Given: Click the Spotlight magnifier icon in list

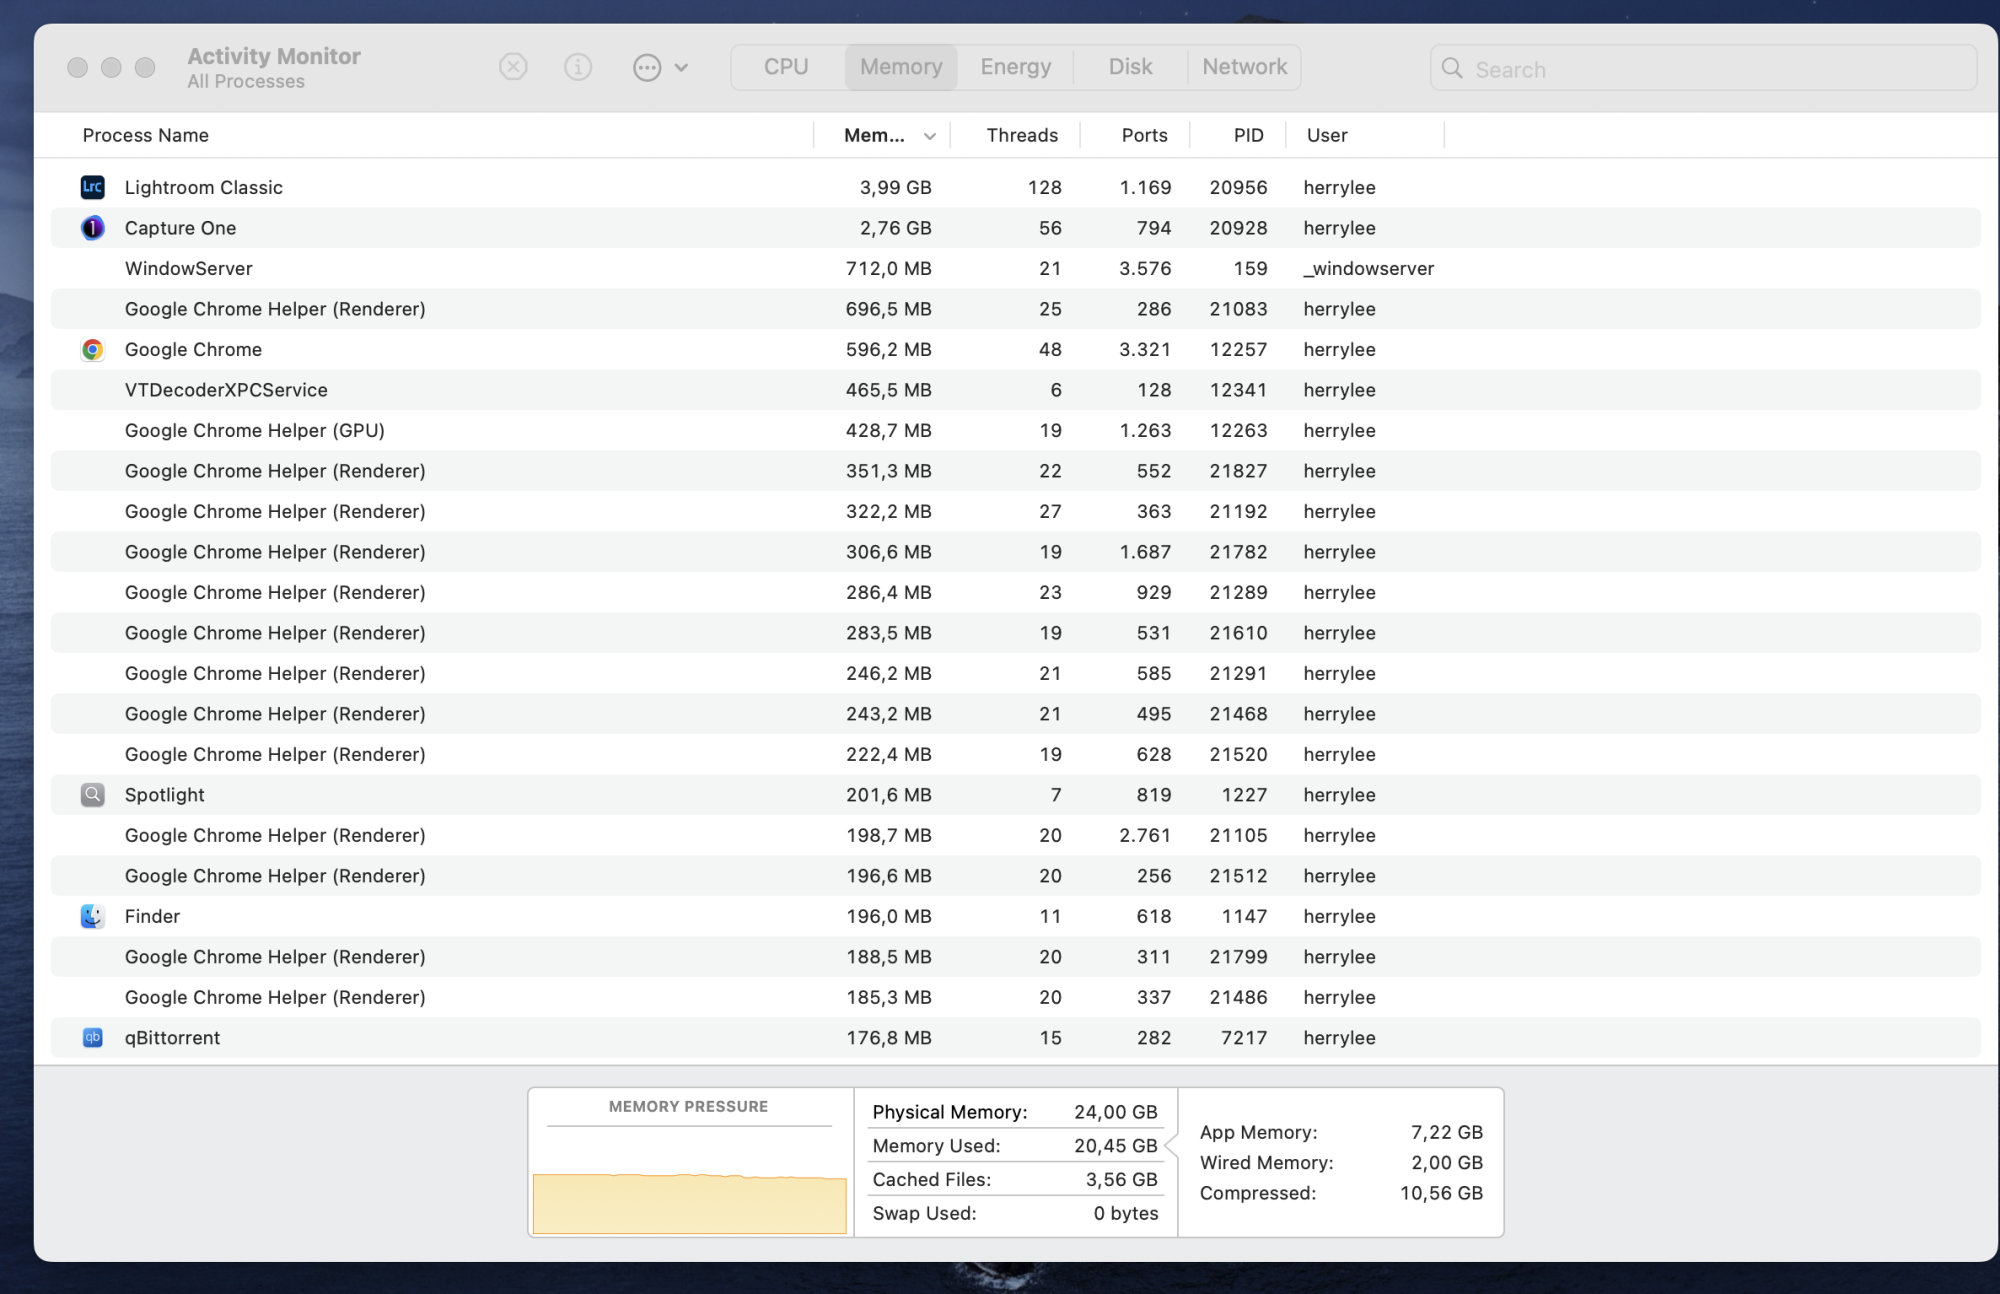Looking at the screenshot, I should click(92, 795).
